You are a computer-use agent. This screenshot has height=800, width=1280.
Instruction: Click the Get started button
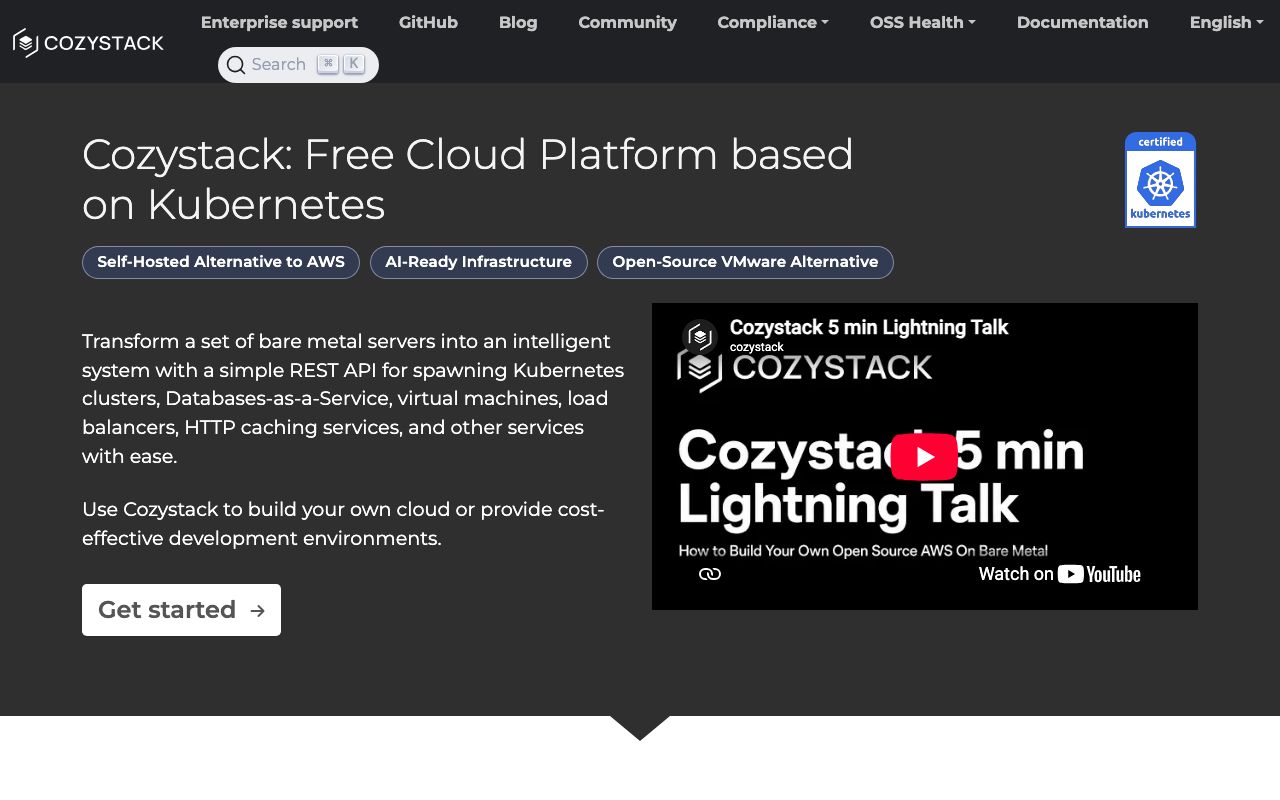point(181,610)
